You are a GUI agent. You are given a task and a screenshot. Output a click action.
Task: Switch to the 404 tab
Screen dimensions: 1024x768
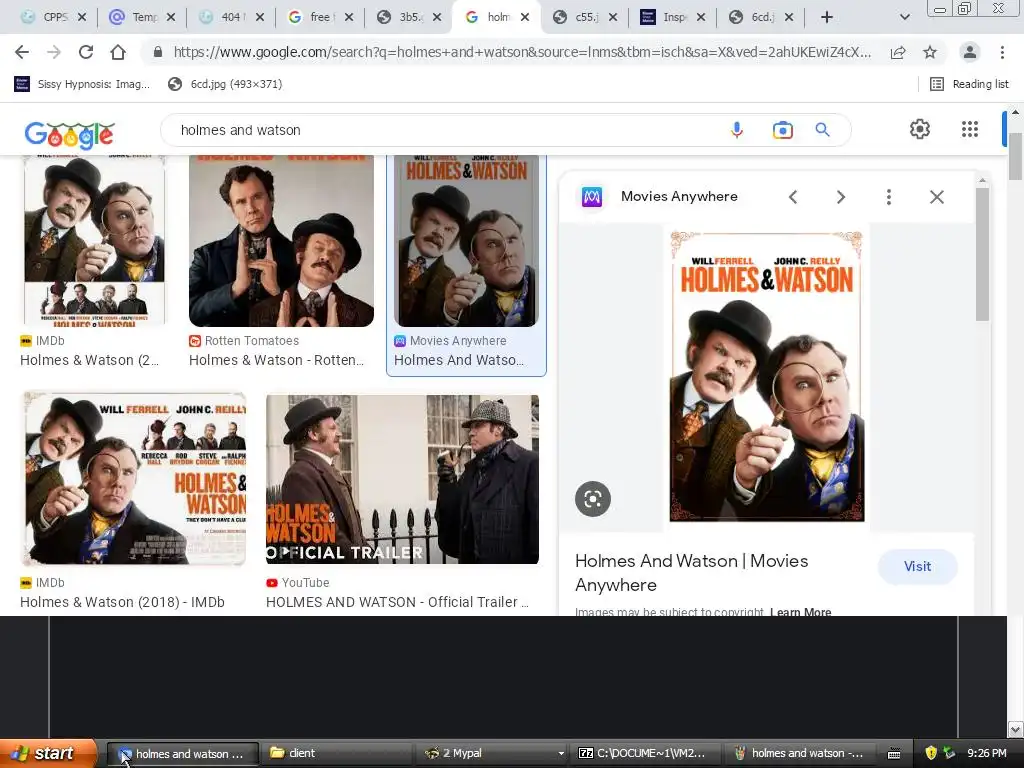(x=223, y=17)
